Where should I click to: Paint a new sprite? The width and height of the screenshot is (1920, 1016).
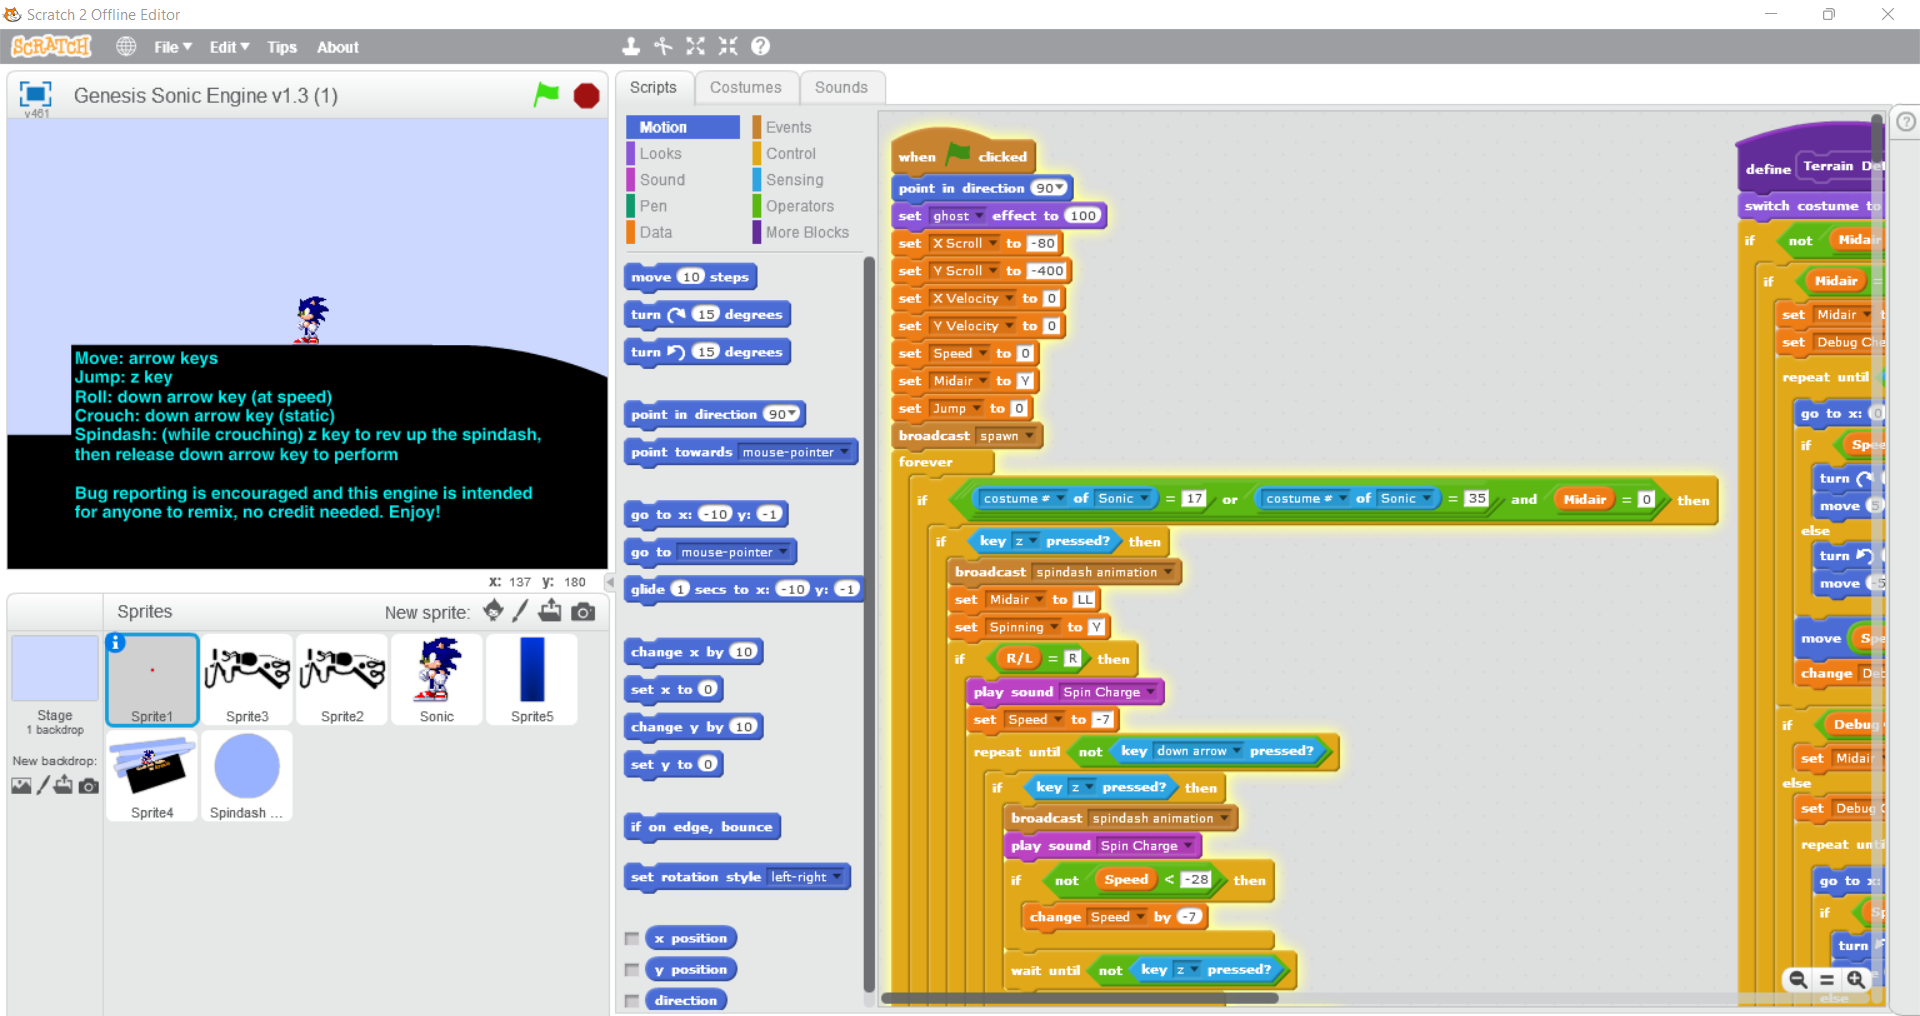tap(520, 611)
